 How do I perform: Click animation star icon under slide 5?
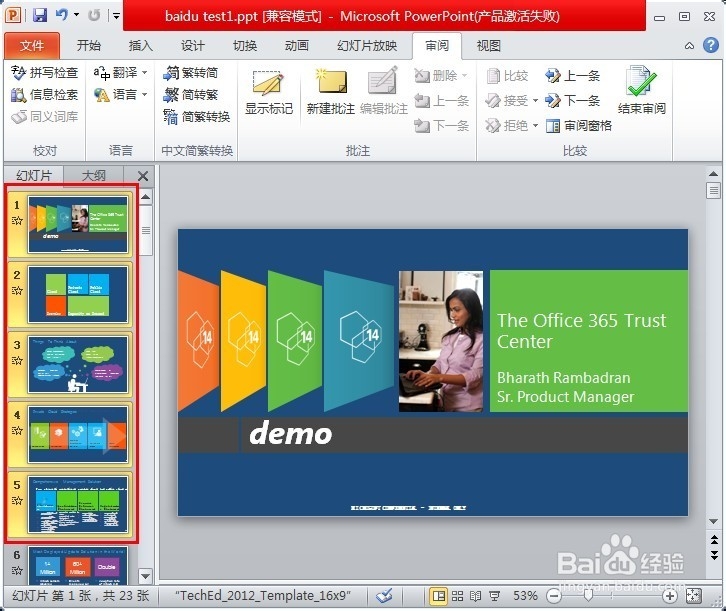[x=17, y=500]
